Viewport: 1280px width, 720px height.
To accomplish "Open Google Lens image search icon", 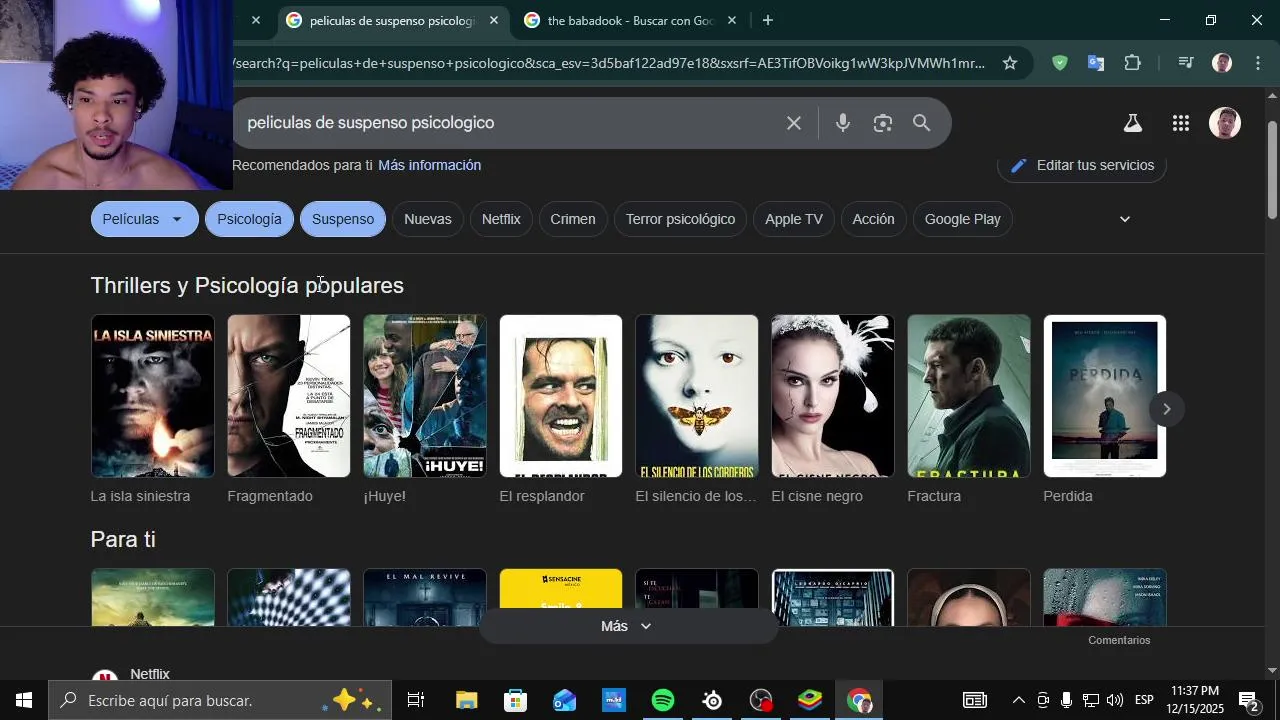I will pyautogui.click(x=882, y=123).
